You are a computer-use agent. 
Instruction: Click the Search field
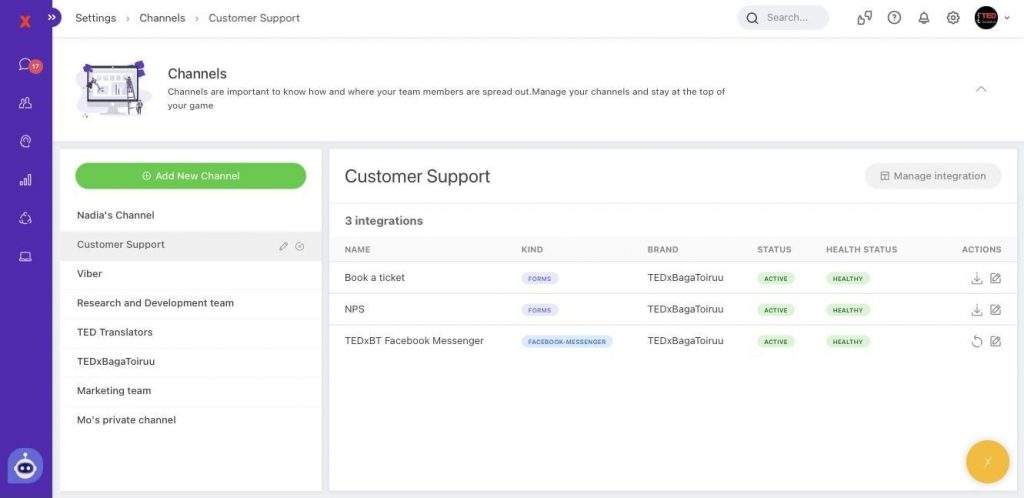tap(783, 18)
